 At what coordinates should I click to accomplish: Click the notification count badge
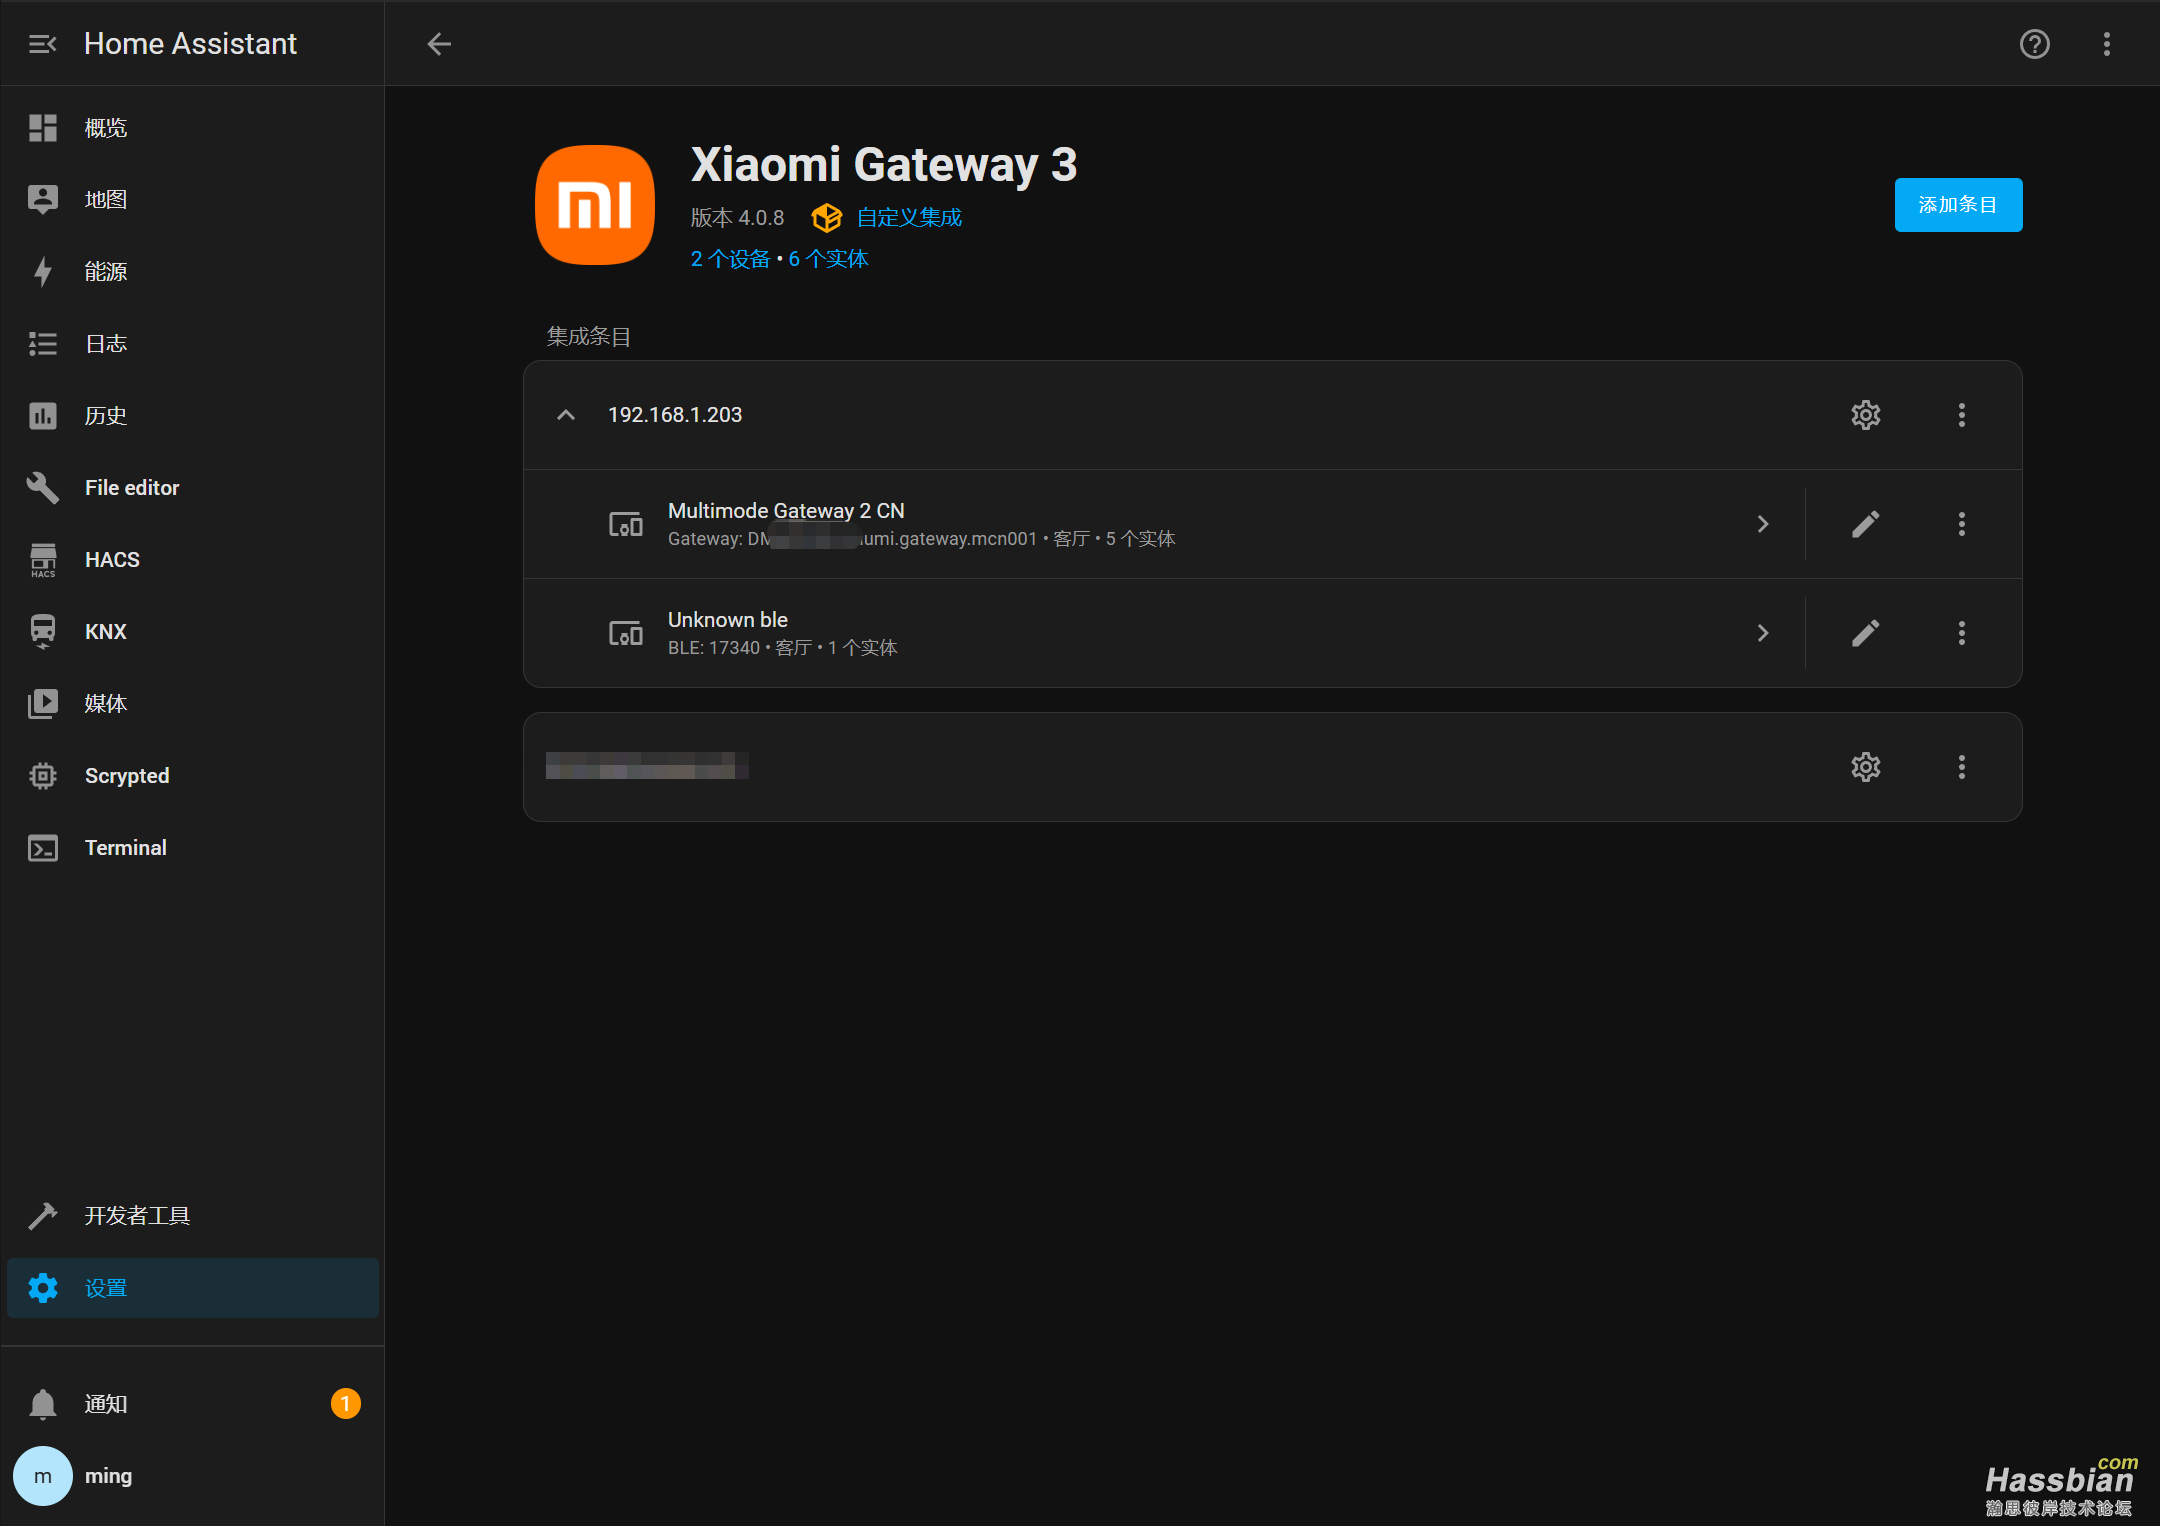pyautogui.click(x=346, y=1404)
